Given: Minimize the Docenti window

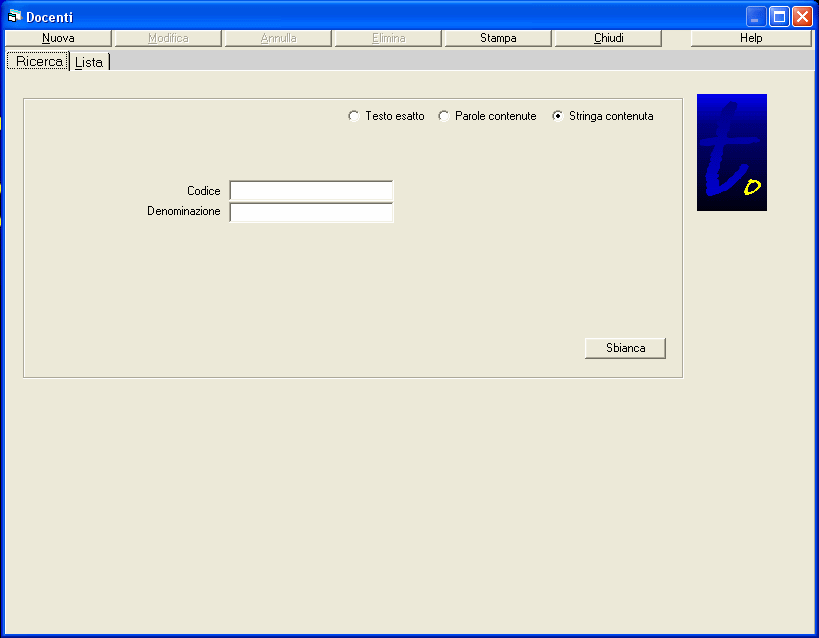Looking at the screenshot, I should click(756, 17).
